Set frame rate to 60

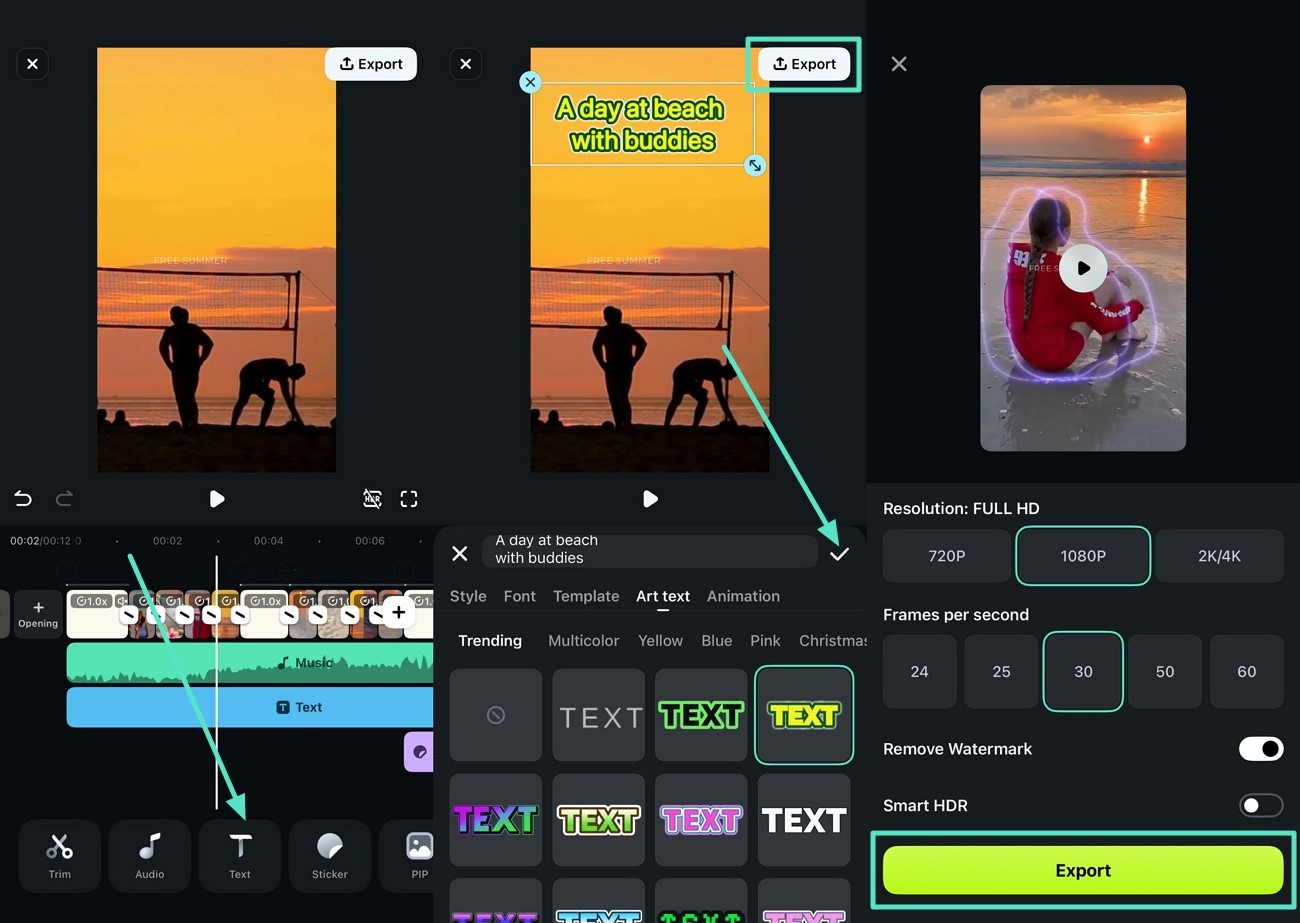tap(1246, 672)
